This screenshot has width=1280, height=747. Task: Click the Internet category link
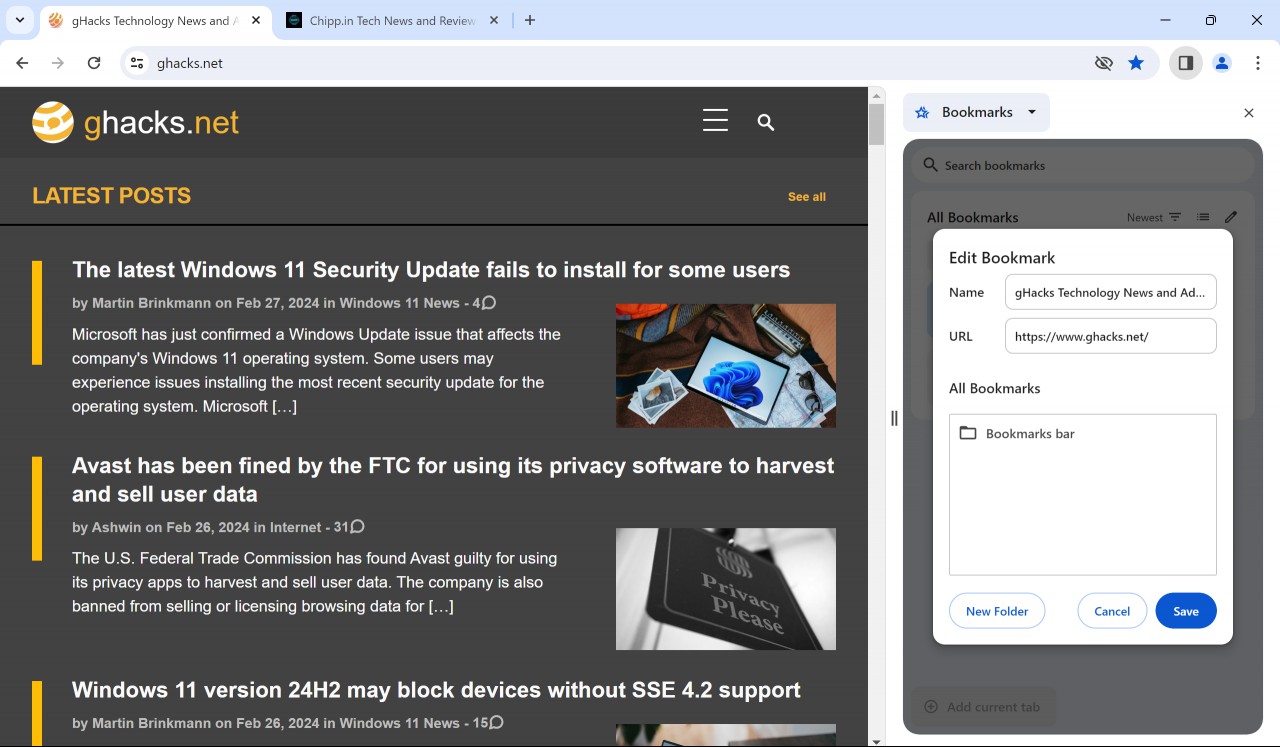[296, 527]
